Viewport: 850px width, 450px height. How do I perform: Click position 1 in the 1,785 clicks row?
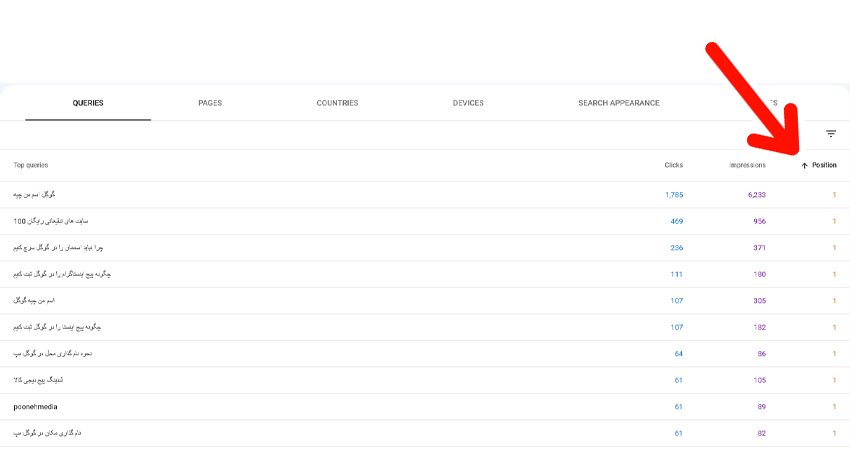click(x=834, y=195)
